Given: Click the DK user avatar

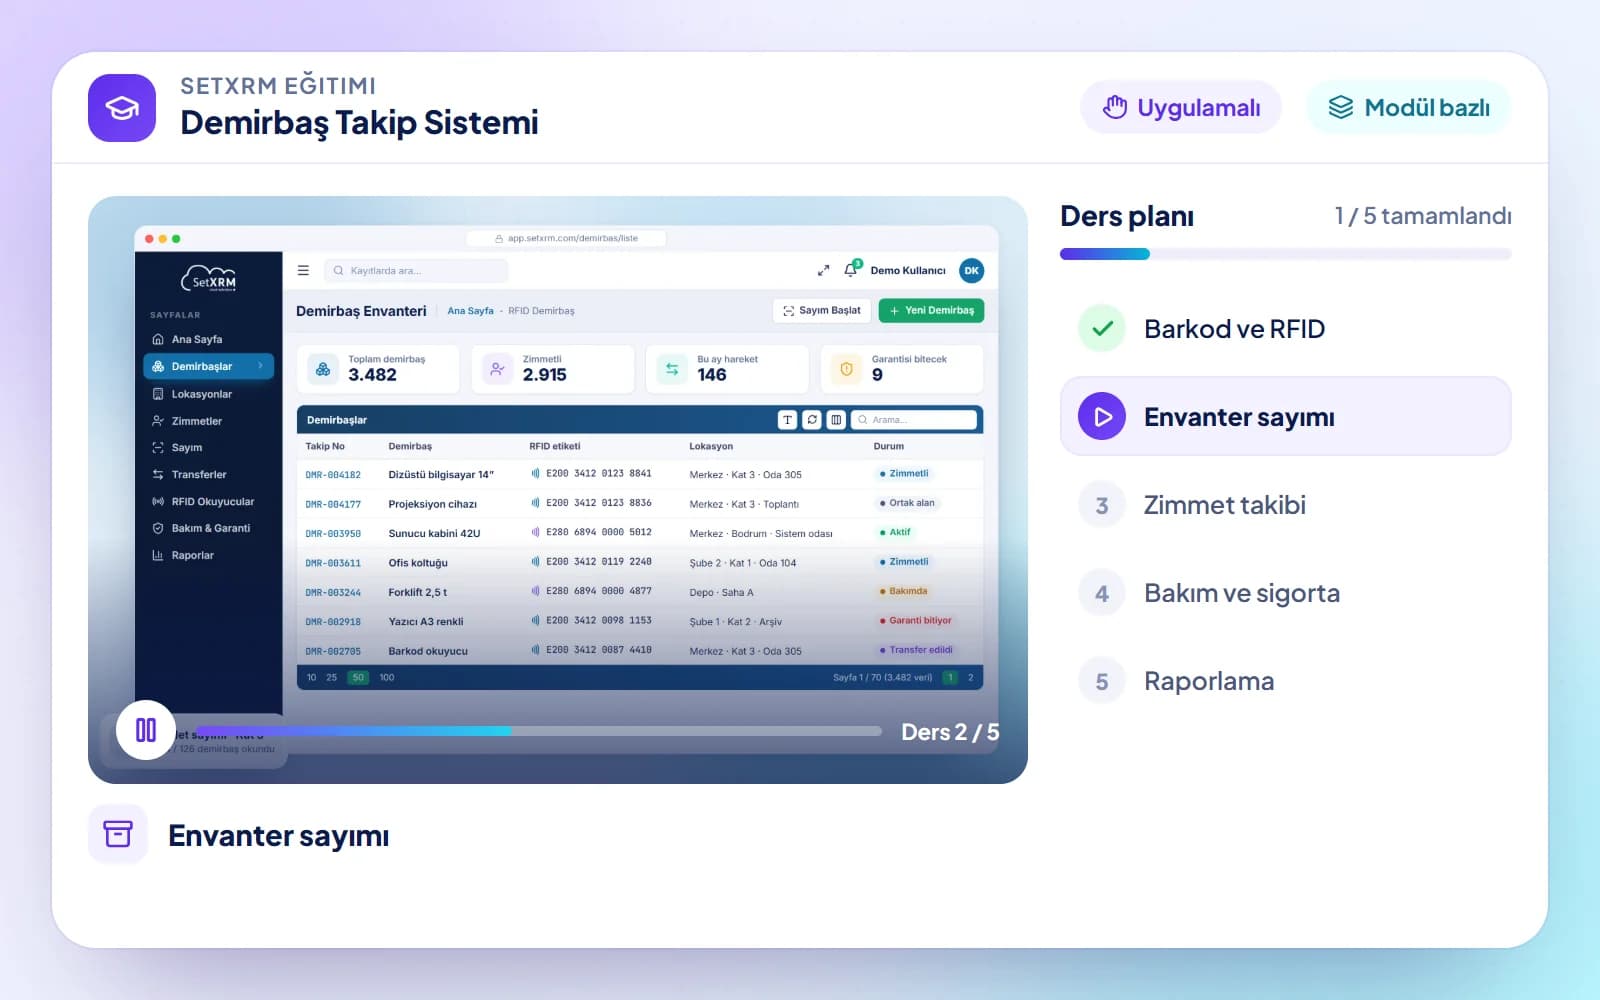Looking at the screenshot, I should coord(971,270).
